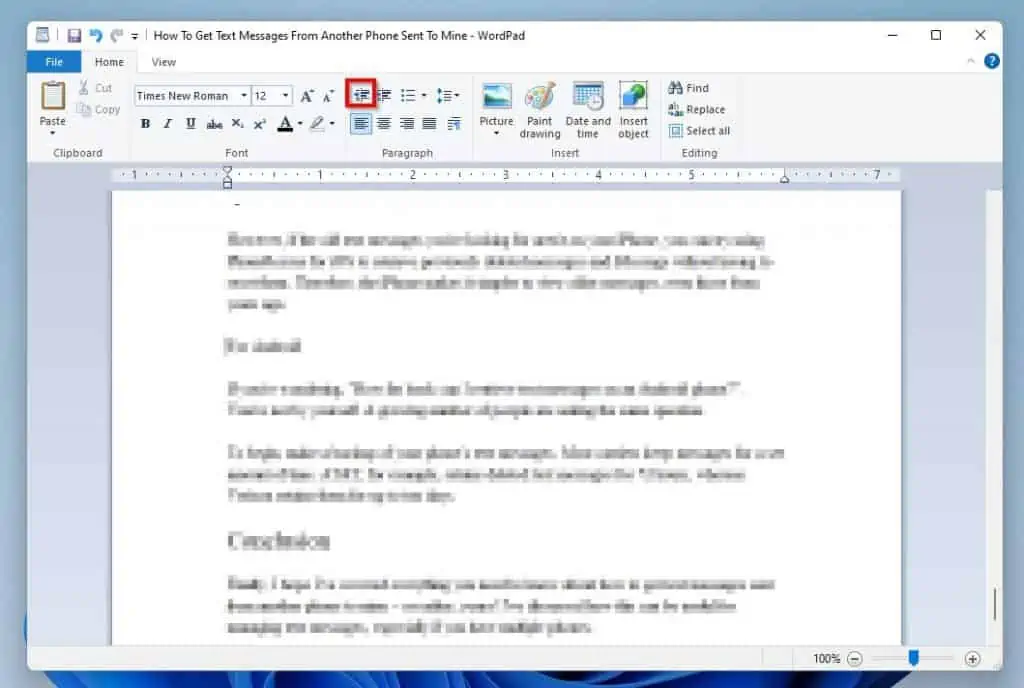Insert a Picture
Image resolution: width=1024 pixels, height=688 pixels.
(496, 103)
